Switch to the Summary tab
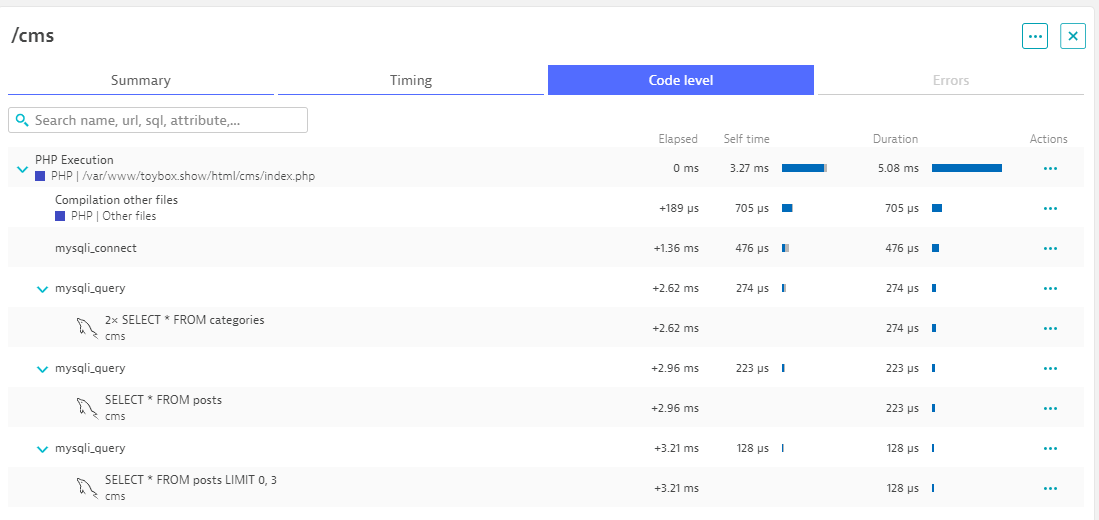1099x520 pixels. 140,80
